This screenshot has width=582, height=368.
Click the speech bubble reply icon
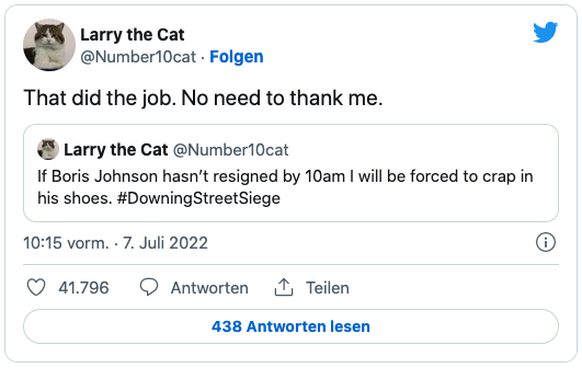[149, 287]
